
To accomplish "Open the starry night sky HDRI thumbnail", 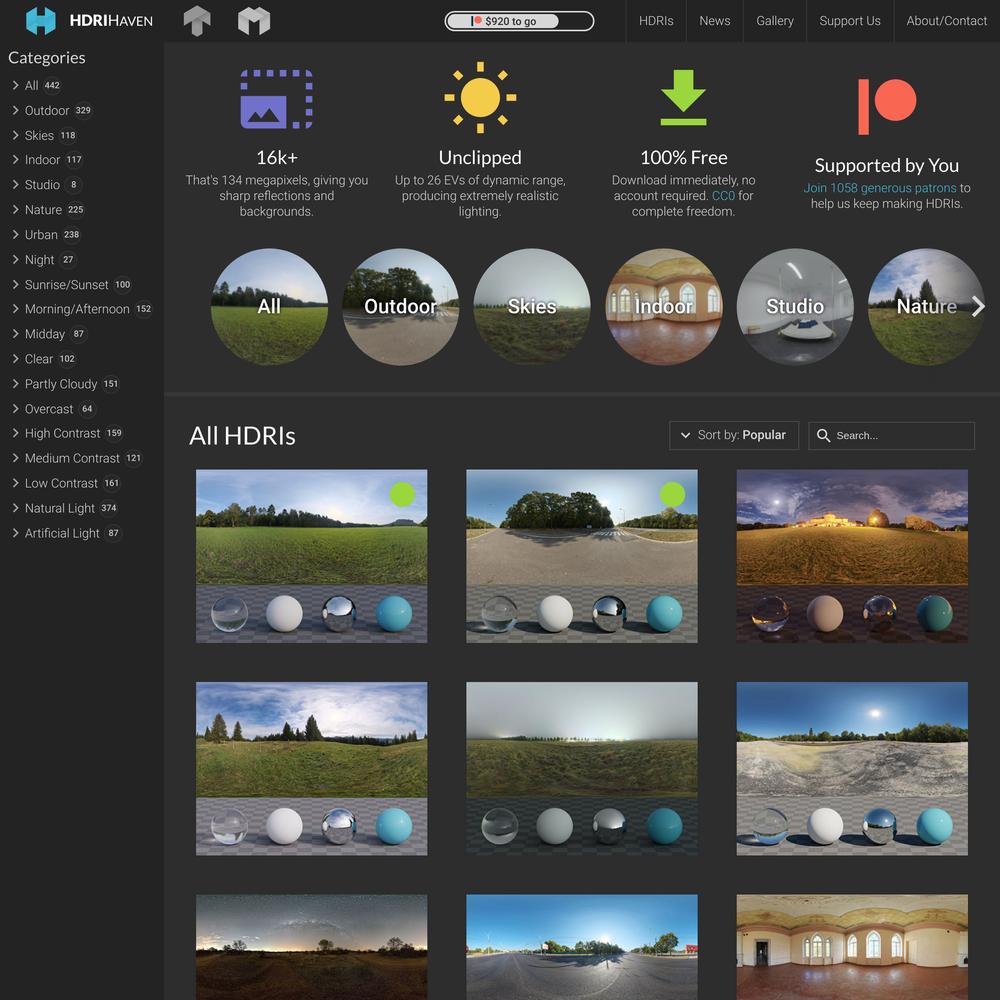I will pos(311,947).
